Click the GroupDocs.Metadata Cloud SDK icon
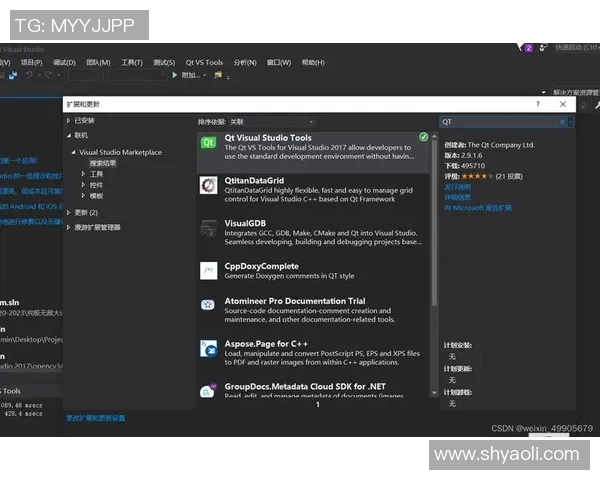 click(208, 390)
